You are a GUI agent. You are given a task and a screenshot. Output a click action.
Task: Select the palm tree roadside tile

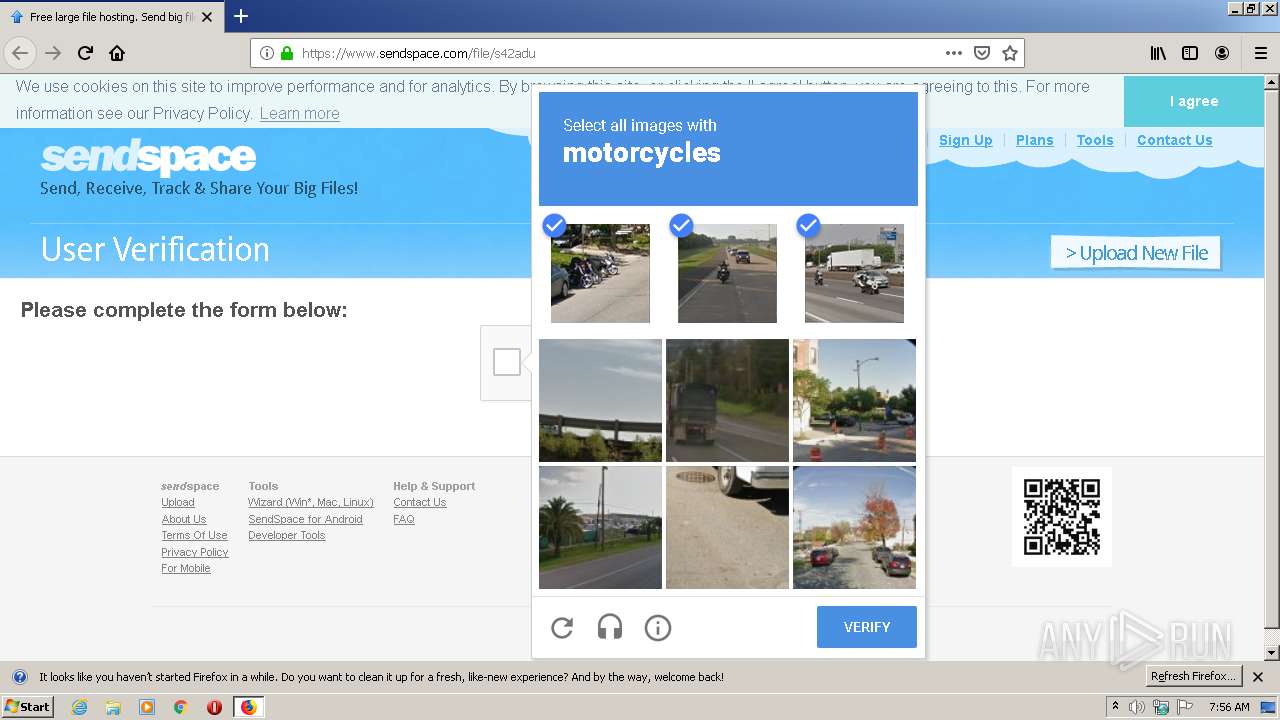click(600, 527)
